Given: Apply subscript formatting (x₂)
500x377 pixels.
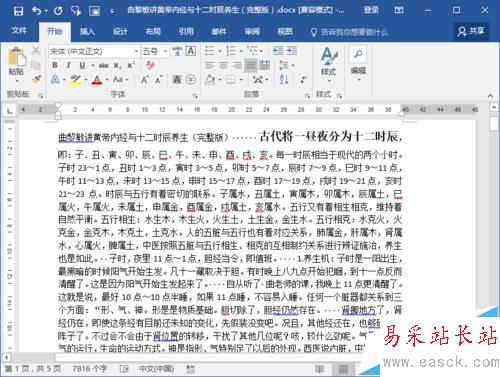Looking at the screenshot, I should 117,65.
